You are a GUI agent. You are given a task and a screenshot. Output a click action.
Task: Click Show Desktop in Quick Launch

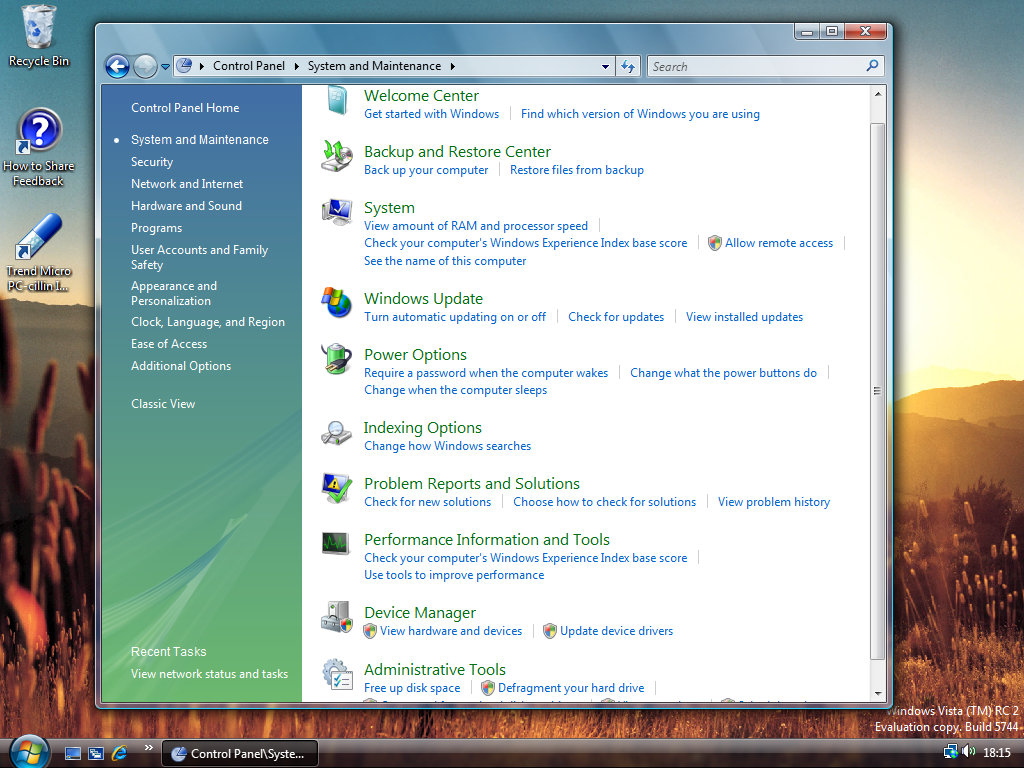73,754
